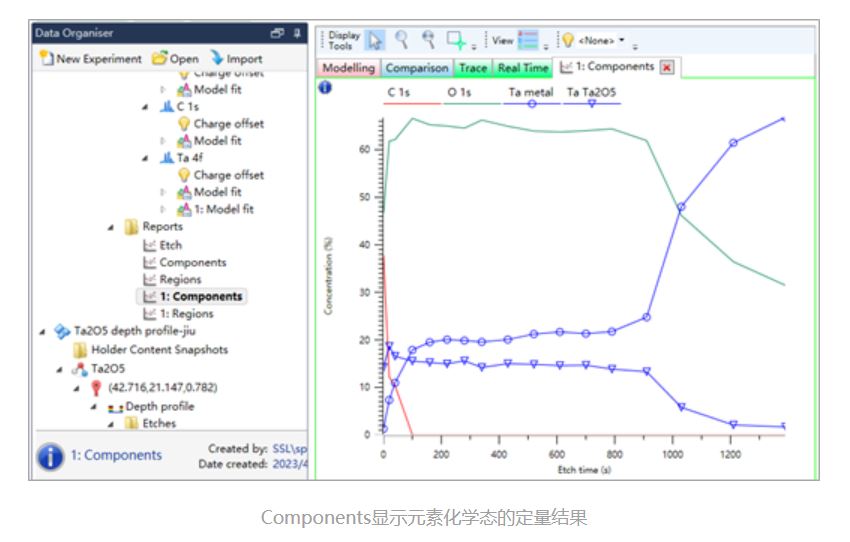The image size is (850, 542).
Task: Click the blue info icon above chart
Action: click(324, 87)
